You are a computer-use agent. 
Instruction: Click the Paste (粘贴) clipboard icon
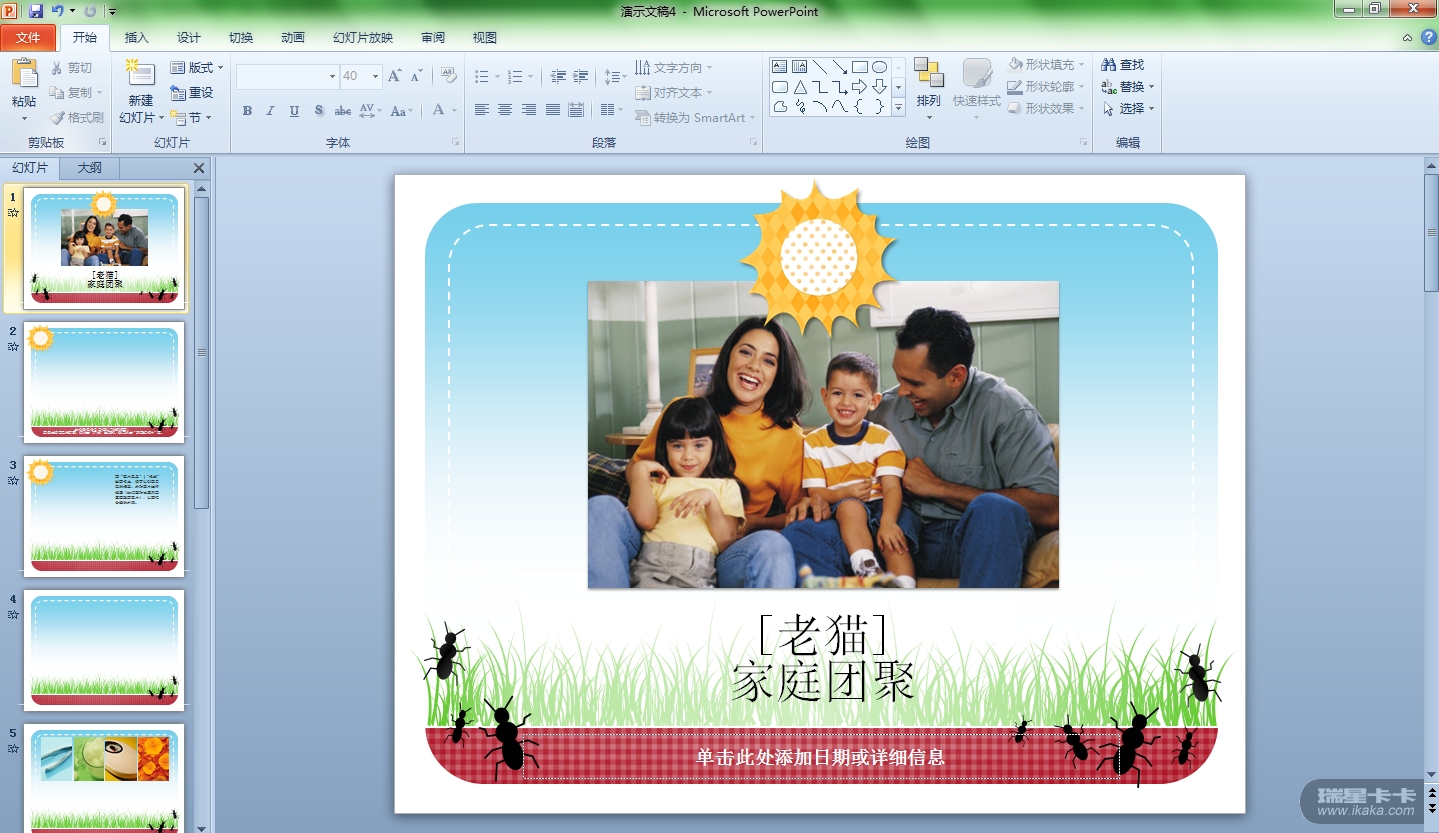coord(24,73)
